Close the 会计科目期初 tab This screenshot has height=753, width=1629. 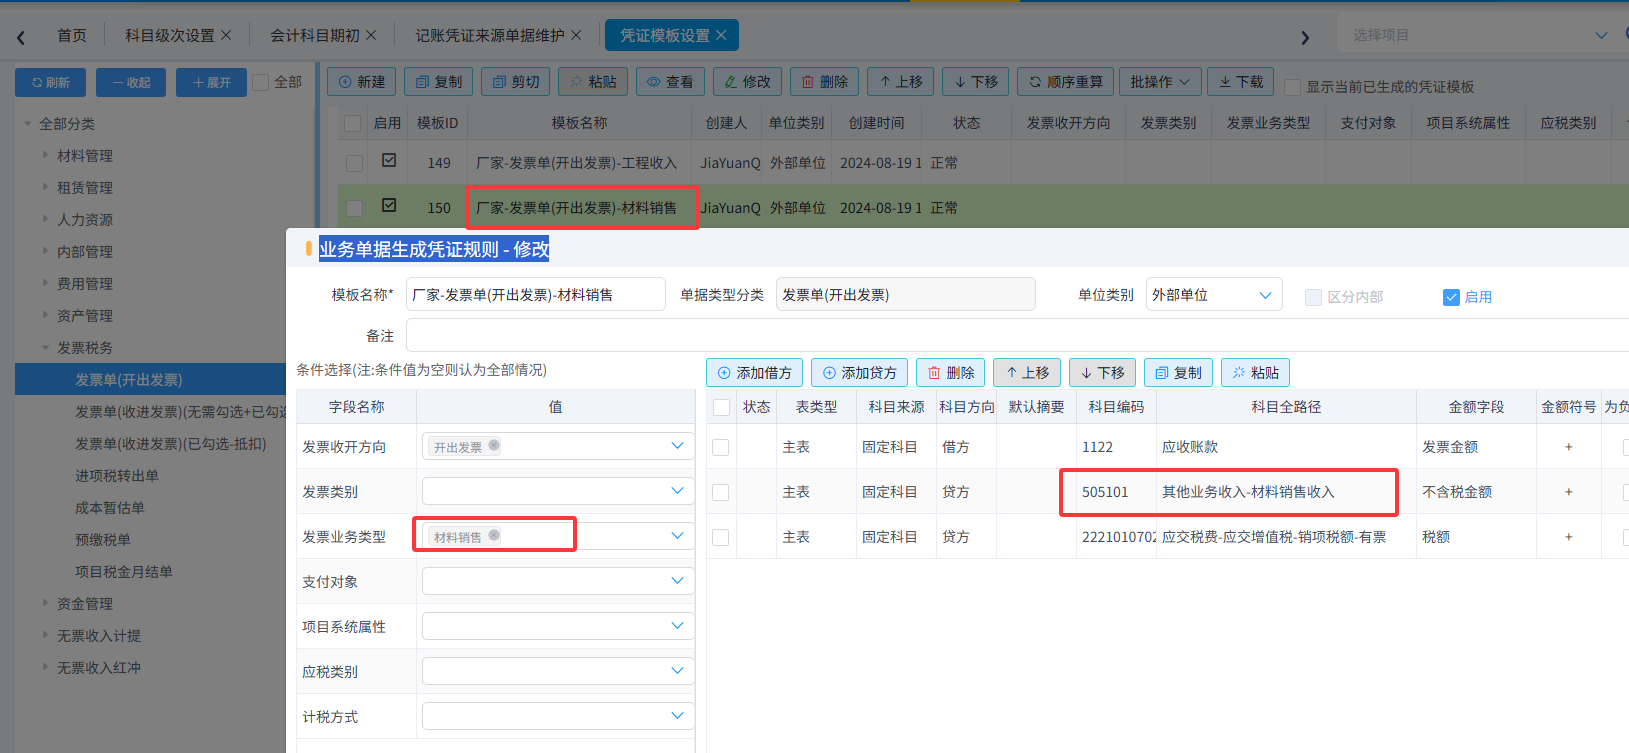coord(371,35)
